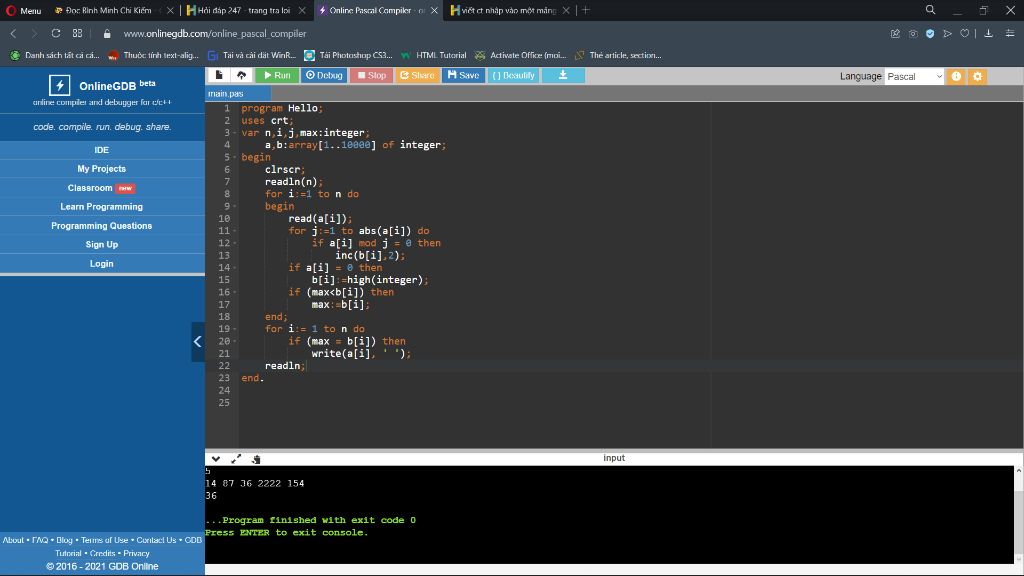
Task: Go to Learn Programming
Action: 102,206
